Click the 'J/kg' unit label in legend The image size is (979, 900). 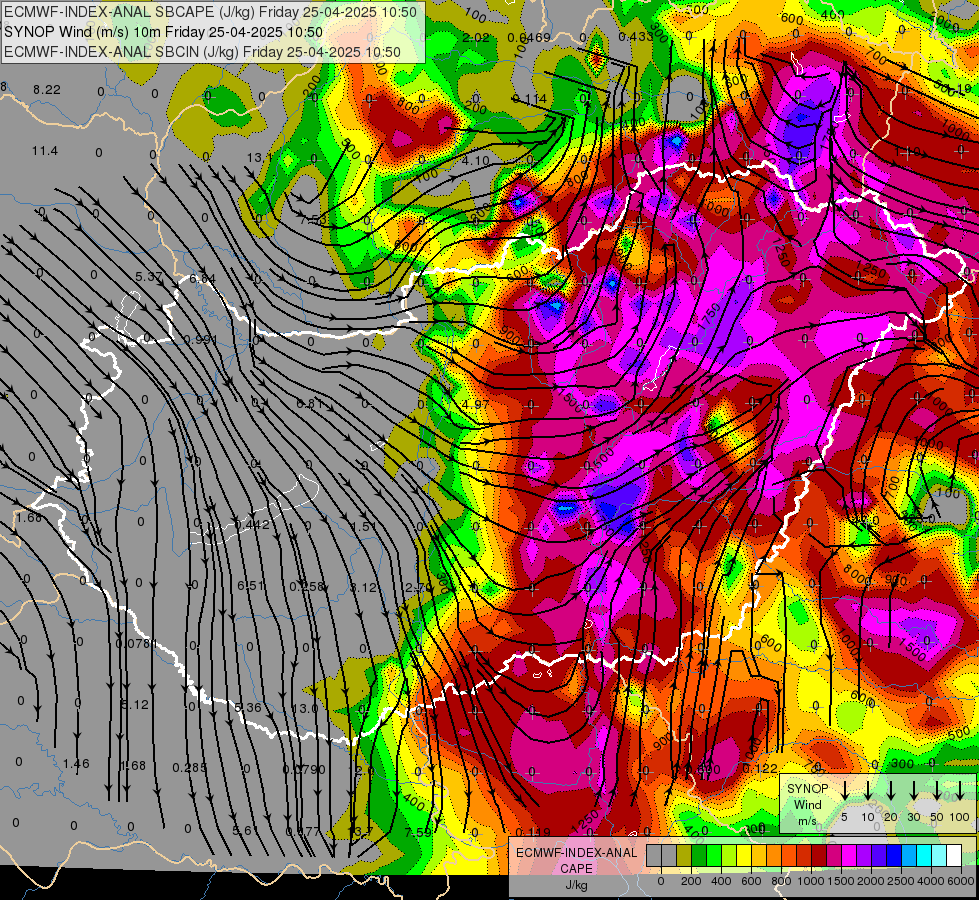coord(576,884)
